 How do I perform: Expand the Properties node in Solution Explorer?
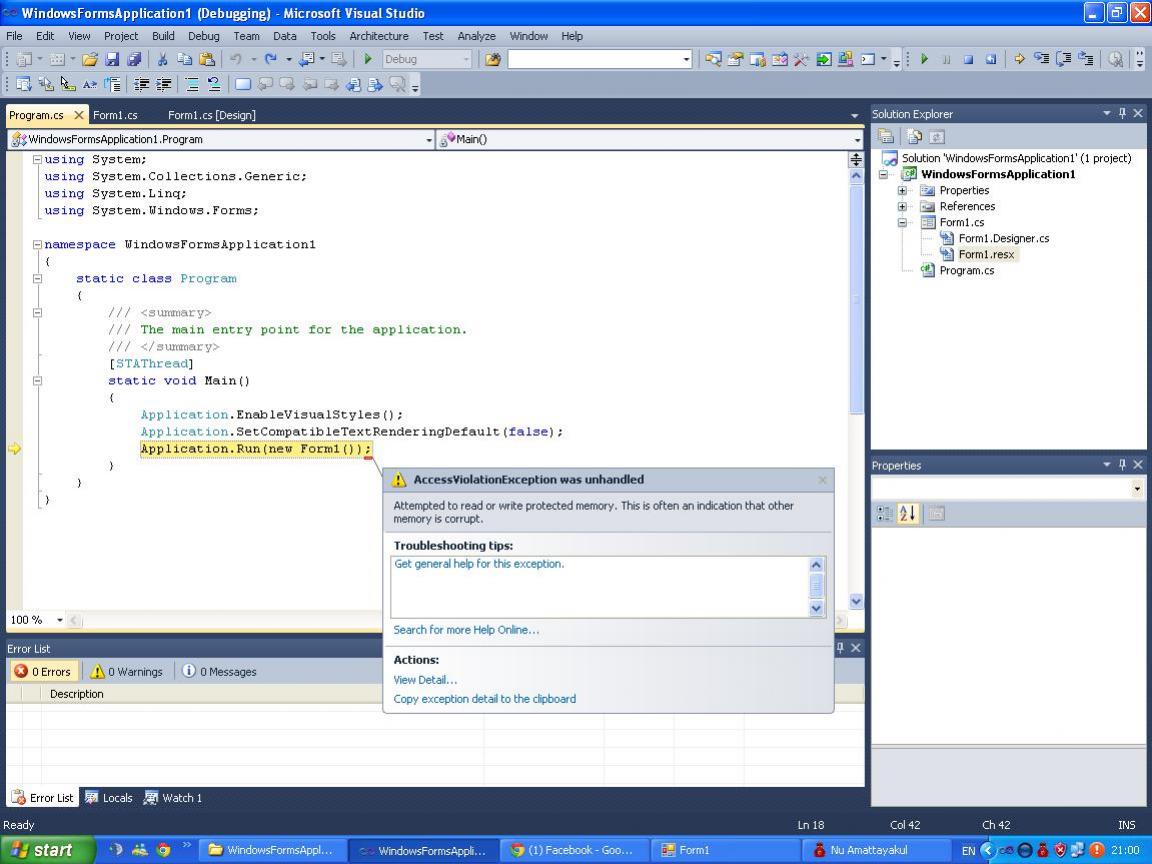902,190
